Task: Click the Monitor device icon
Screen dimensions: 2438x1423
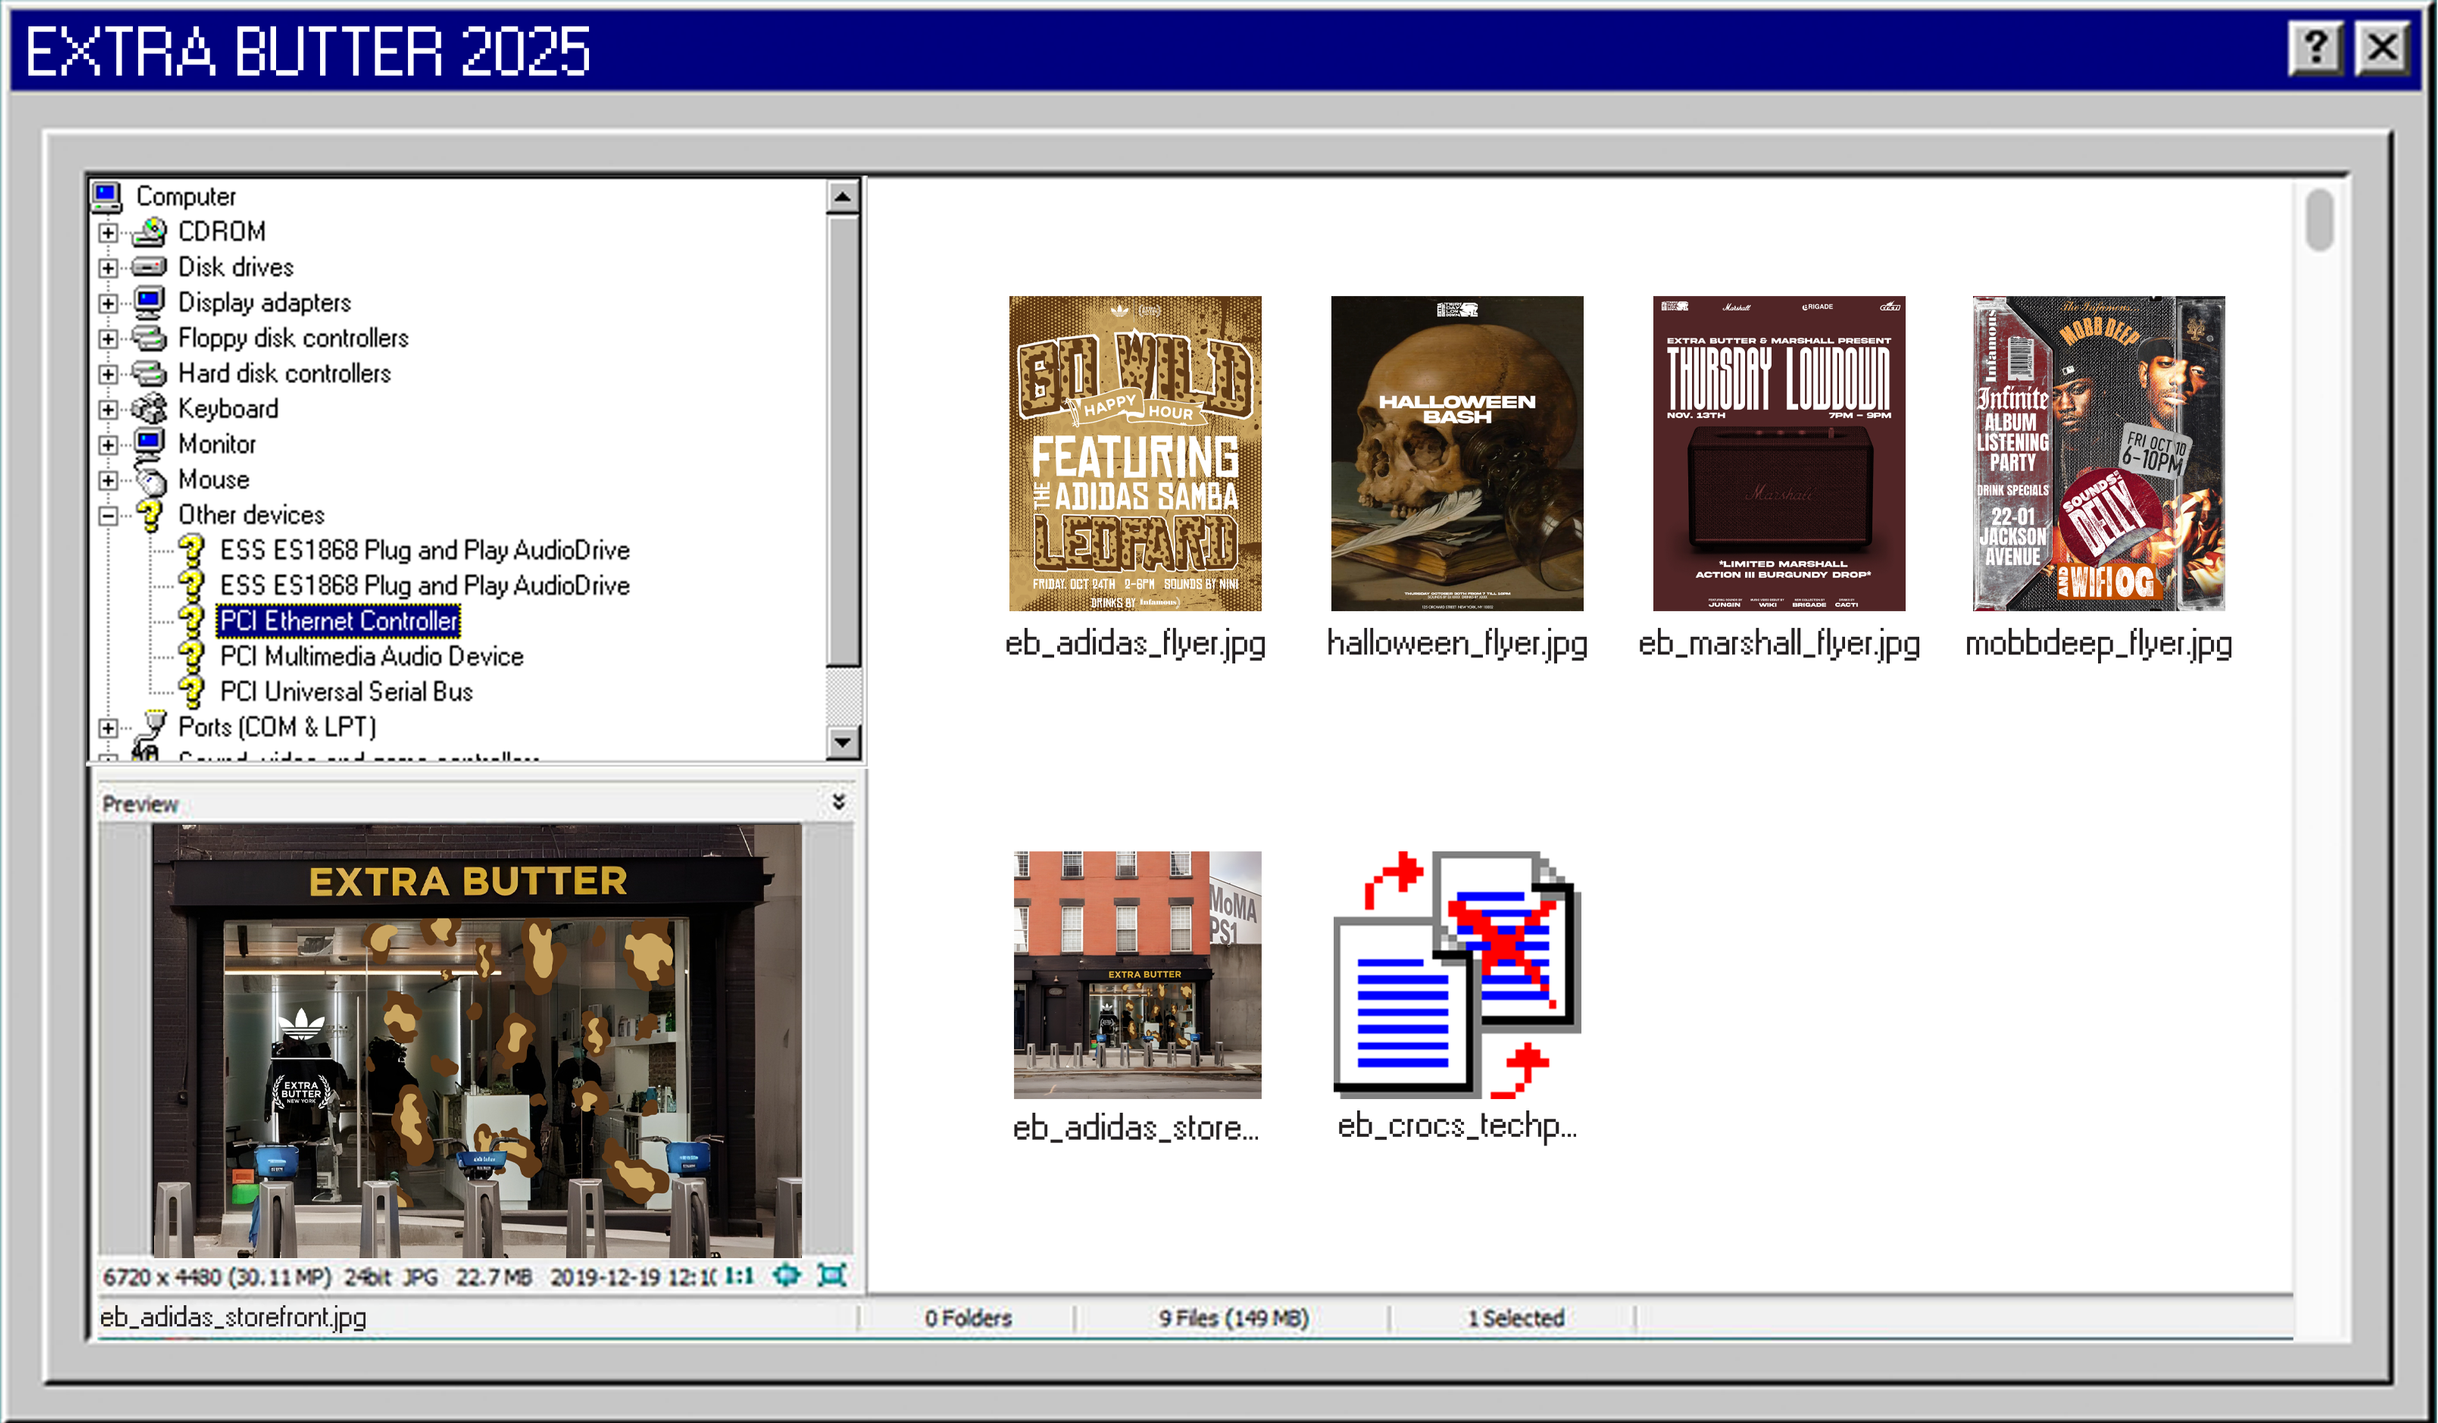Action: click(x=150, y=443)
